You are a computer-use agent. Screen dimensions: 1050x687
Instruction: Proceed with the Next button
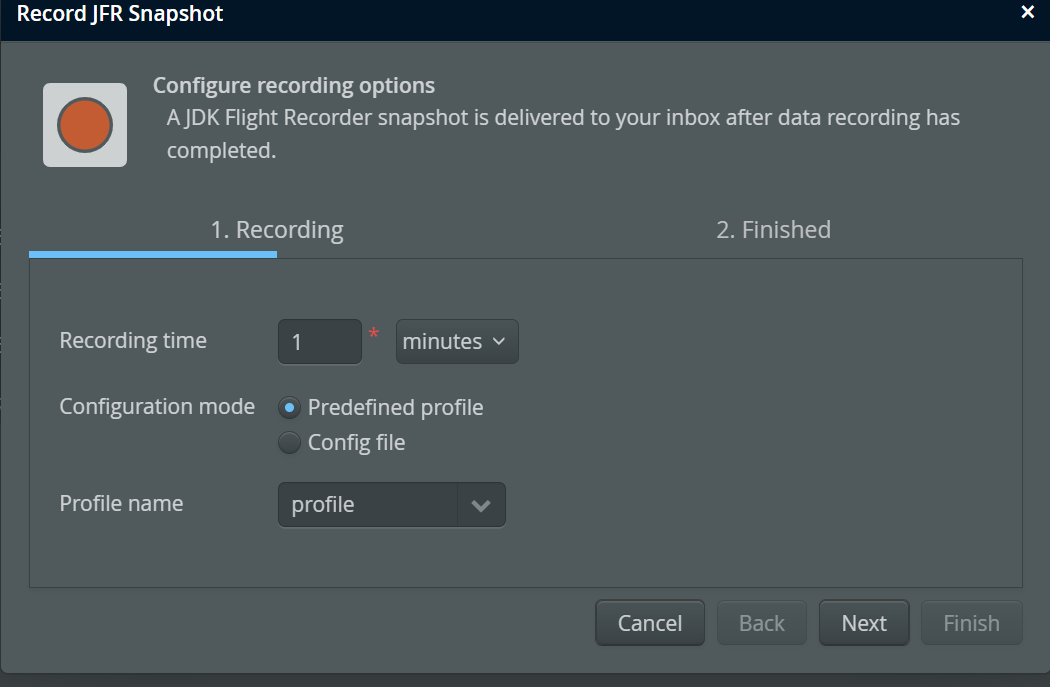point(864,623)
